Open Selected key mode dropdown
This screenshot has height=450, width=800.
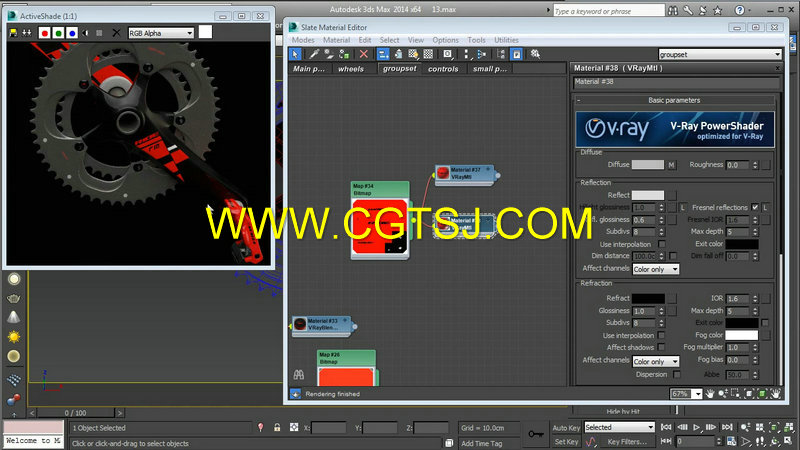pos(619,427)
